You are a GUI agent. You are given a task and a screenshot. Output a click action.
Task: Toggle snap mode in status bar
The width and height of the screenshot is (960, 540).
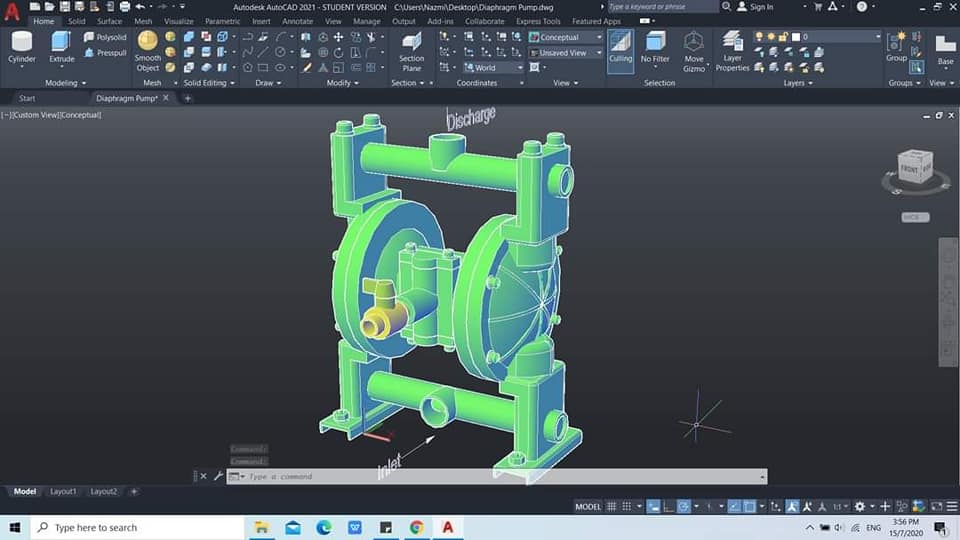pyautogui.click(x=626, y=506)
